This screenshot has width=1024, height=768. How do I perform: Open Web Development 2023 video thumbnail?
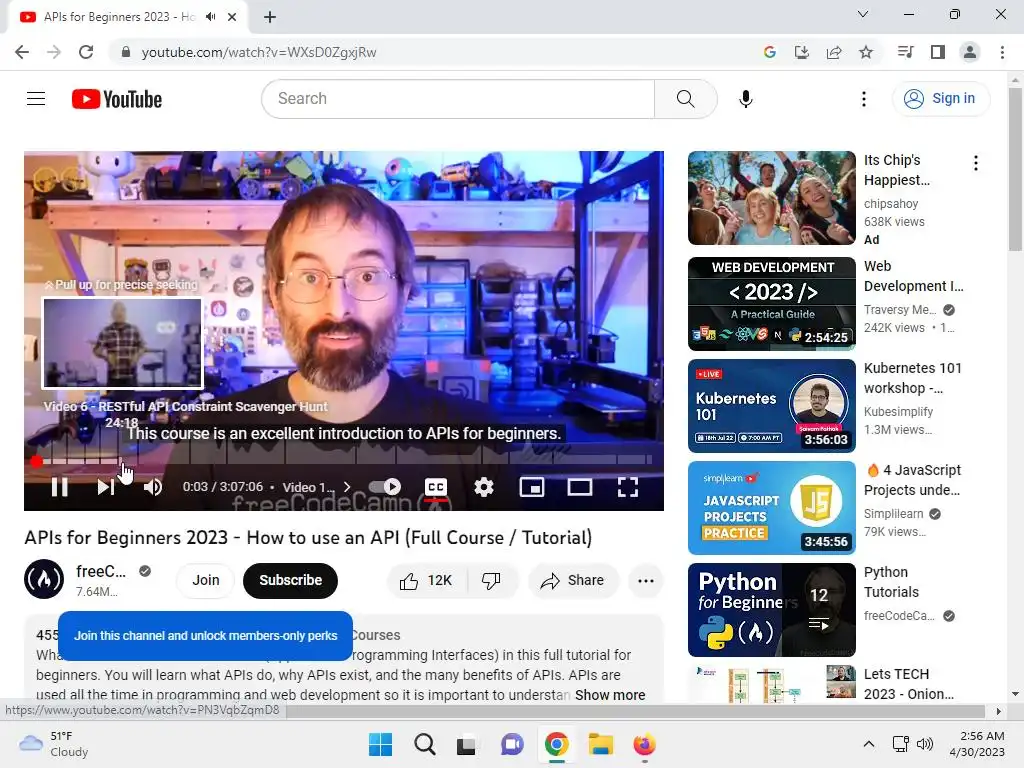pos(771,304)
